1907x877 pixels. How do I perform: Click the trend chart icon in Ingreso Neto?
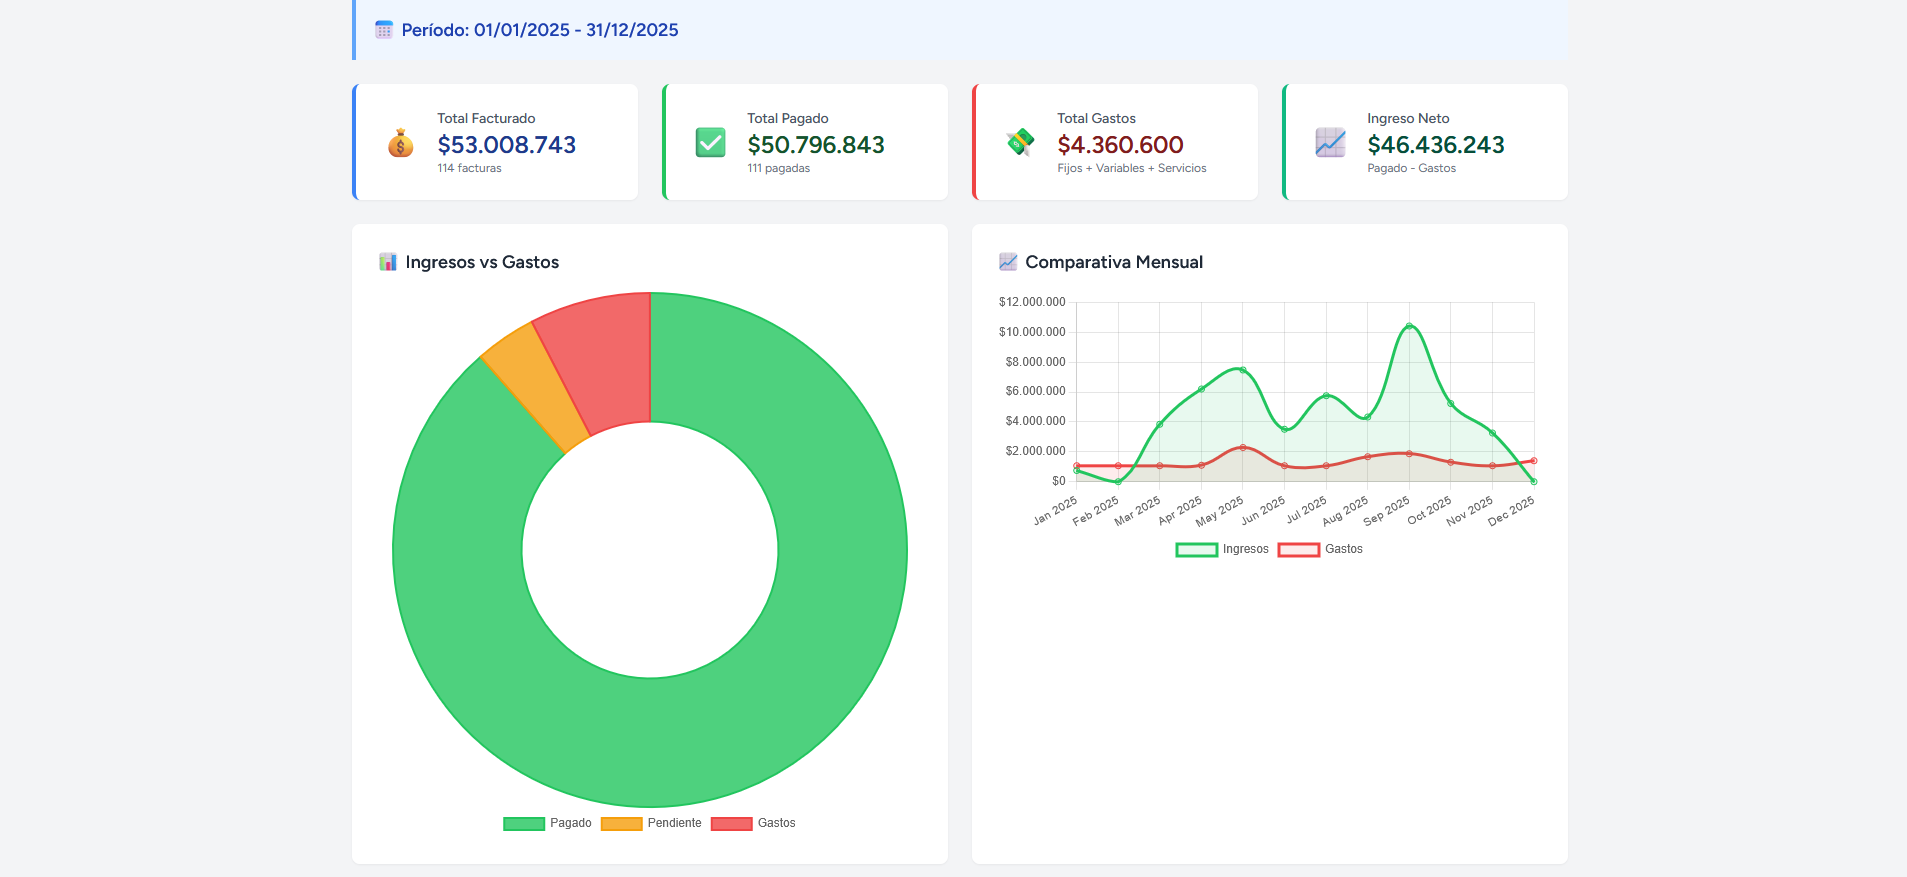[x=1330, y=143]
